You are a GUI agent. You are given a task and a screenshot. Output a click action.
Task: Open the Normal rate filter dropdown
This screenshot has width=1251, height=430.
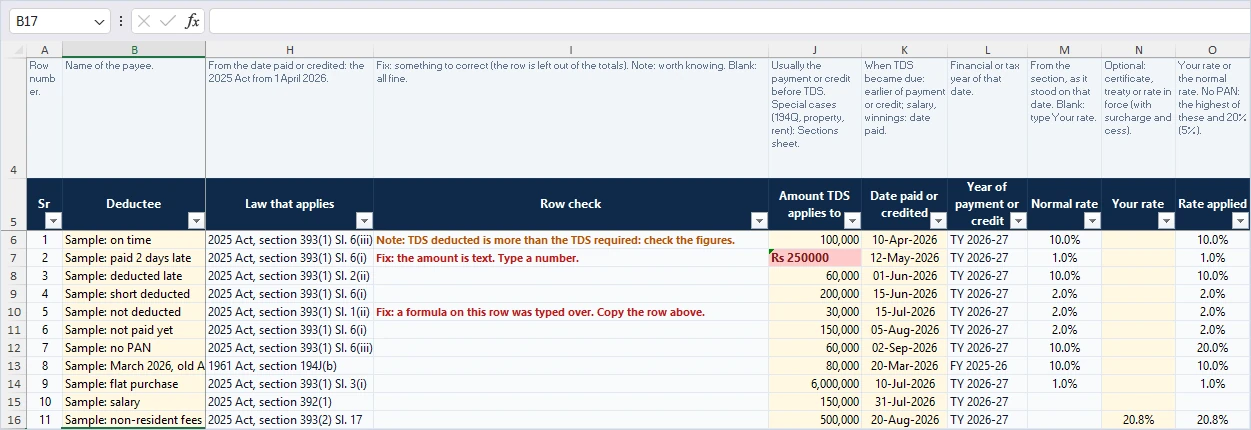[1092, 221]
